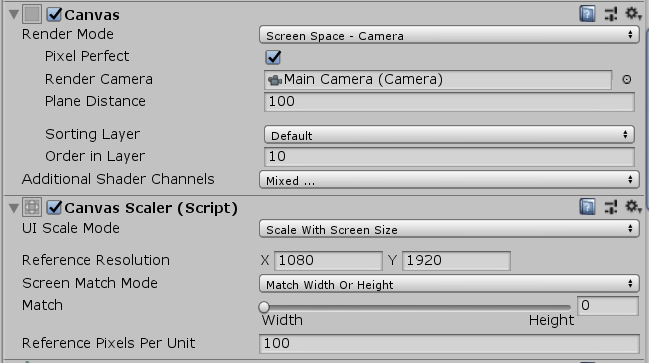Click the camera icon in Render Camera field
The width and height of the screenshot is (649, 363).
tap(275, 79)
